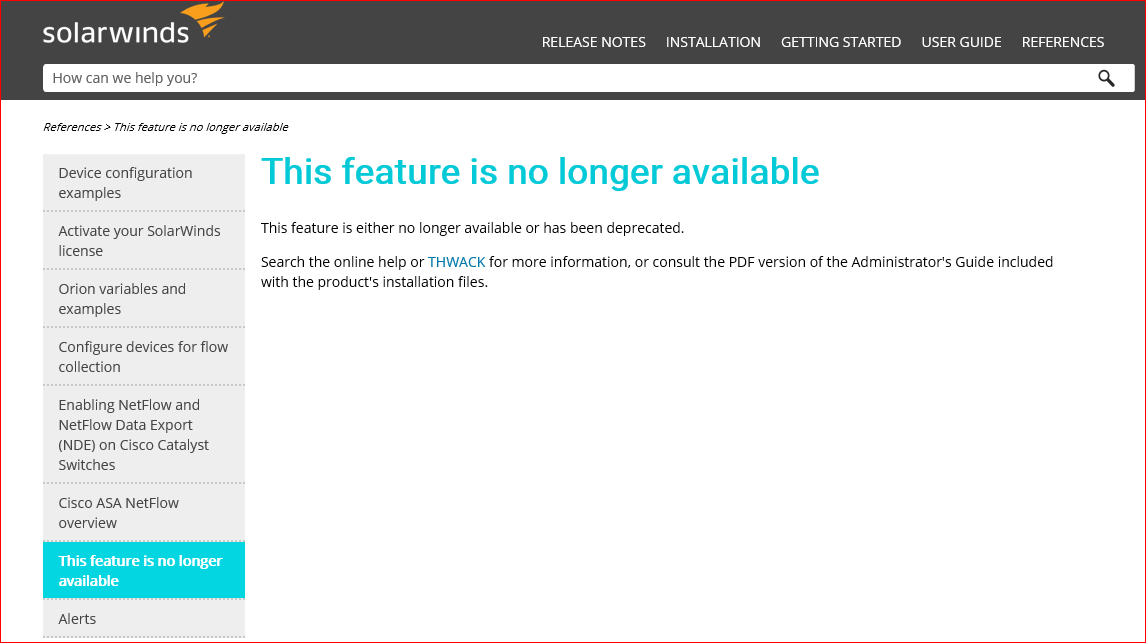Click the search magnifier icon
This screenshot has height=643, width=1146.
tap(1106, 78)
